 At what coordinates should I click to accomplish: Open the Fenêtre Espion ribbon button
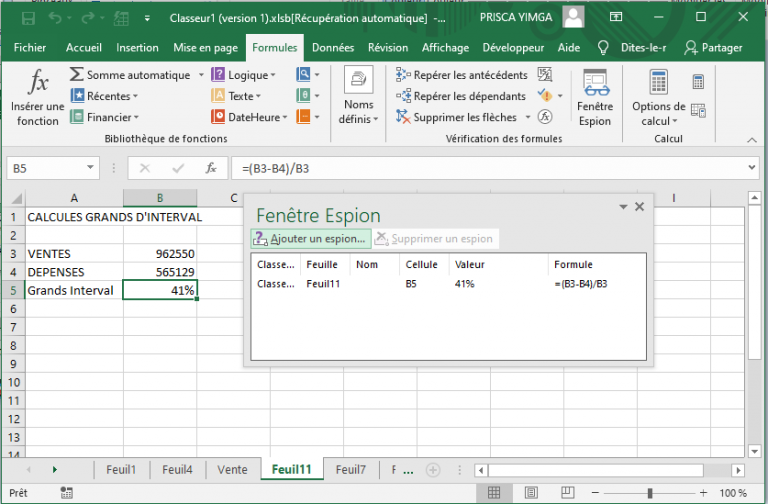[595, 98]
